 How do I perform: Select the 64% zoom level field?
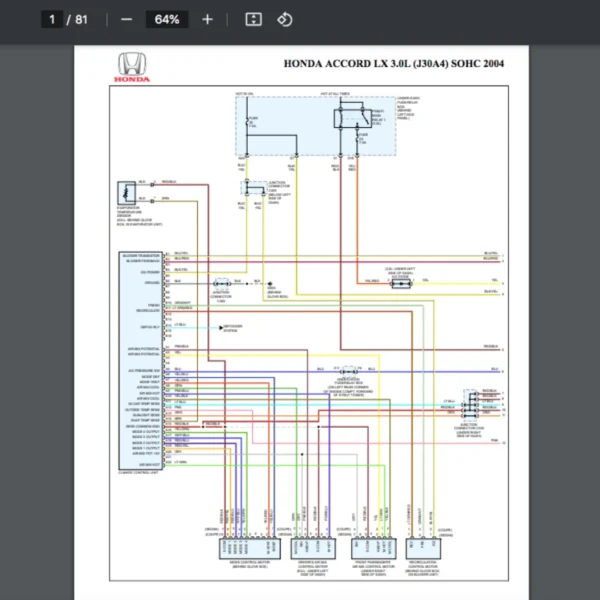(167, 19)
